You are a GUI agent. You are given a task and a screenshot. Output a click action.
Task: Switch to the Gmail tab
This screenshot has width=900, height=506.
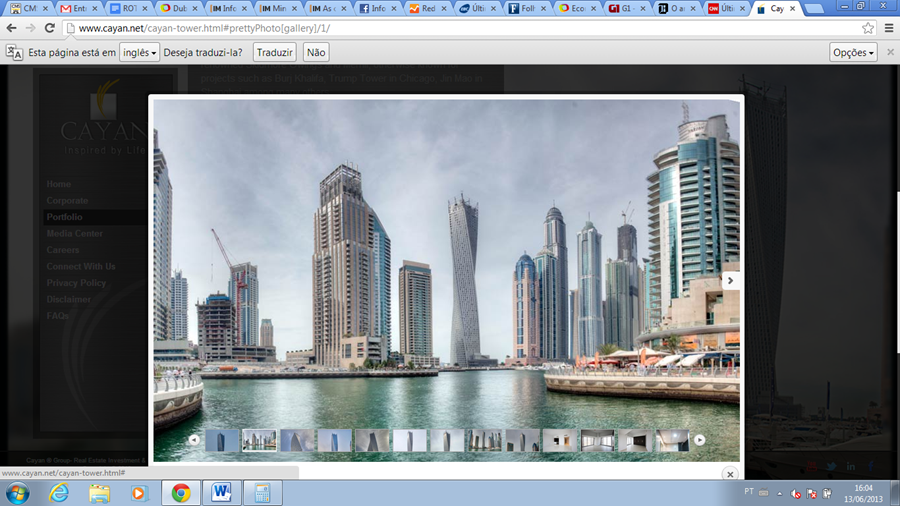[x=80, y=8]
